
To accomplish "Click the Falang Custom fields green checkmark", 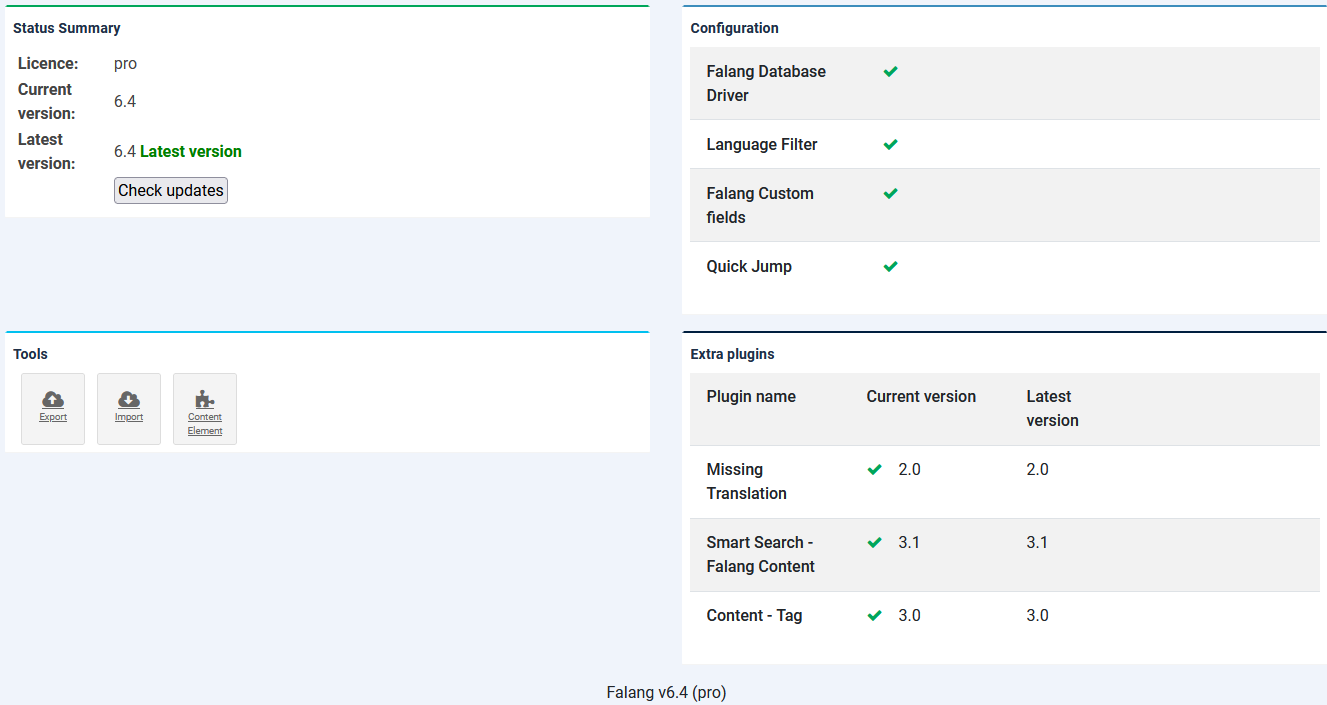I will [890, 194].
